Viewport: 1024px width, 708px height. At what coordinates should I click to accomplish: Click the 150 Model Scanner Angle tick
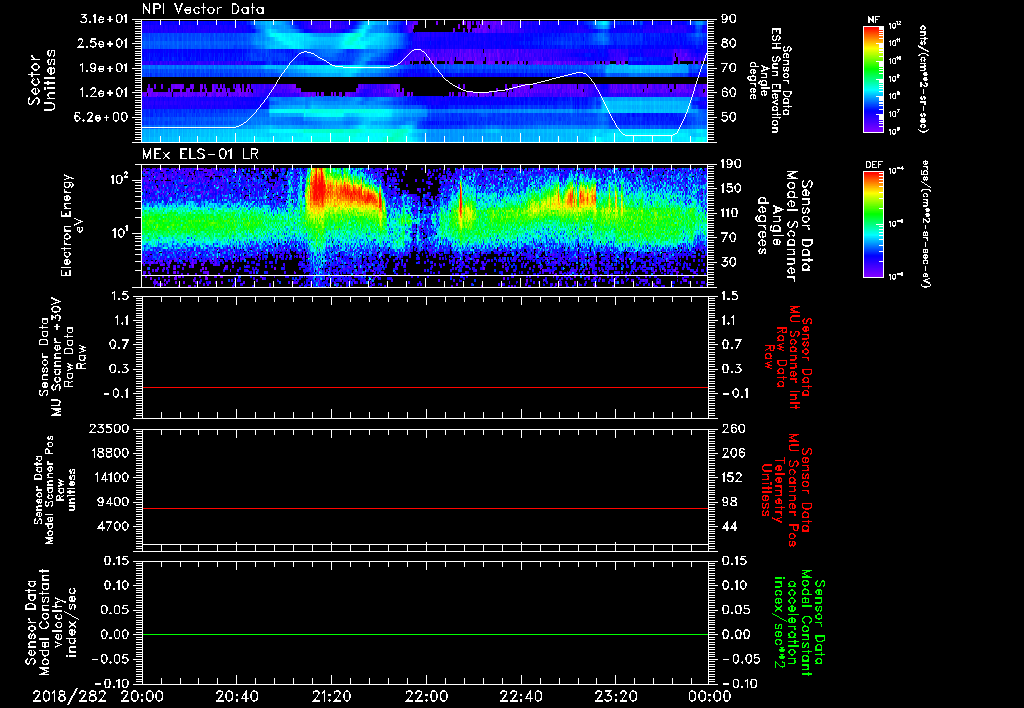[733, 188]
